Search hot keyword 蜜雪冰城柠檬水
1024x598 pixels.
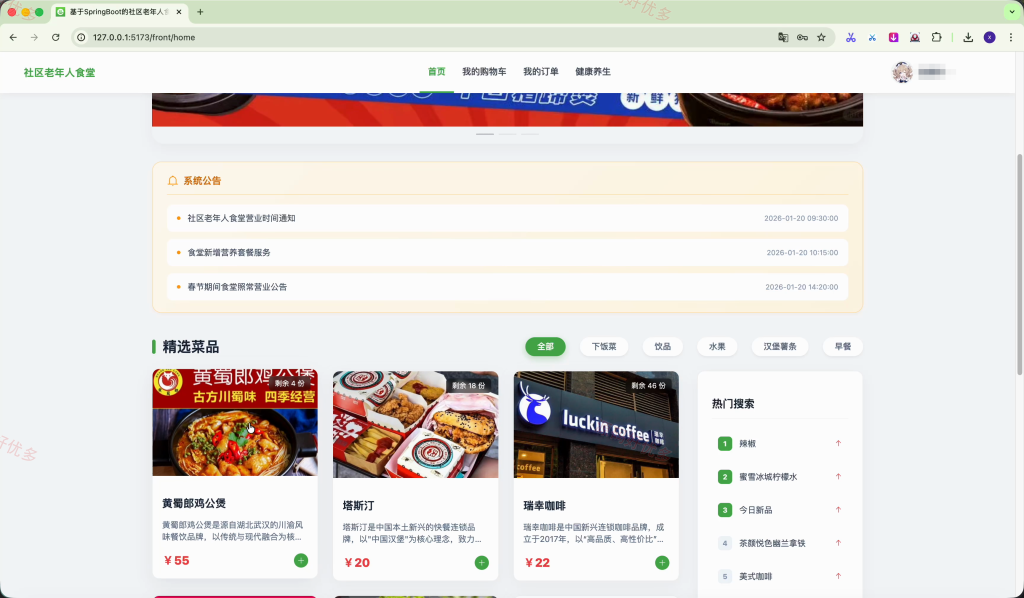coord(768,477)
